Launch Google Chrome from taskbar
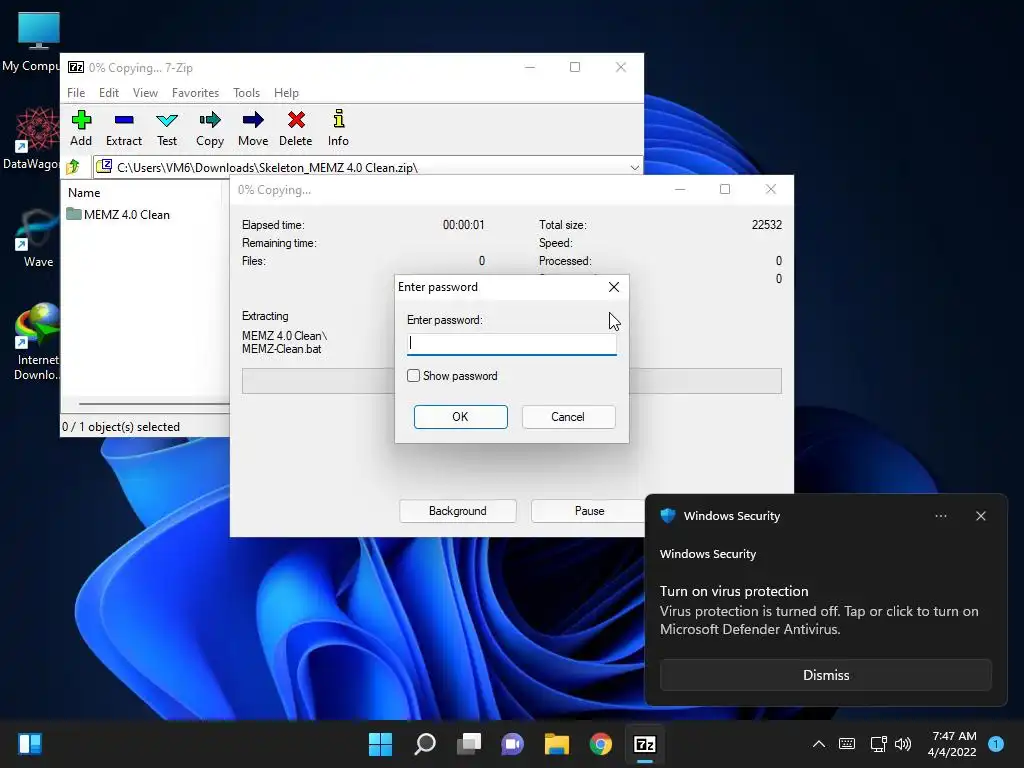This screenshot has height=768, width=1024. point(601,744)
